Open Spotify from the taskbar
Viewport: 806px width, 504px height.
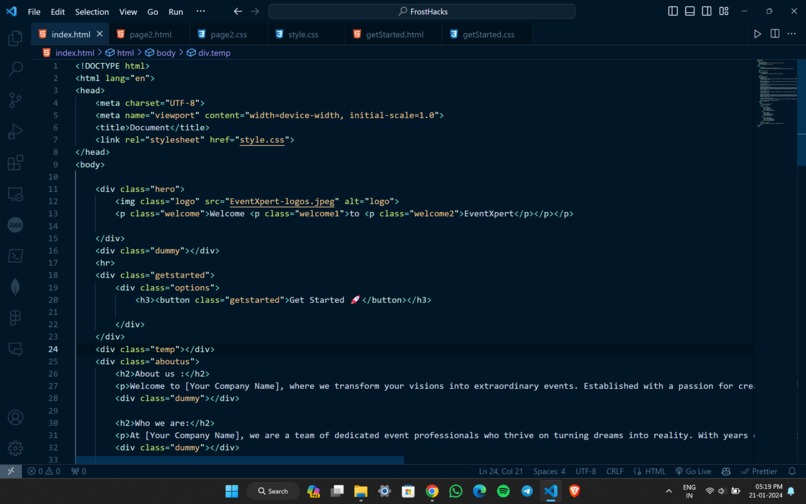pos(503,491)
